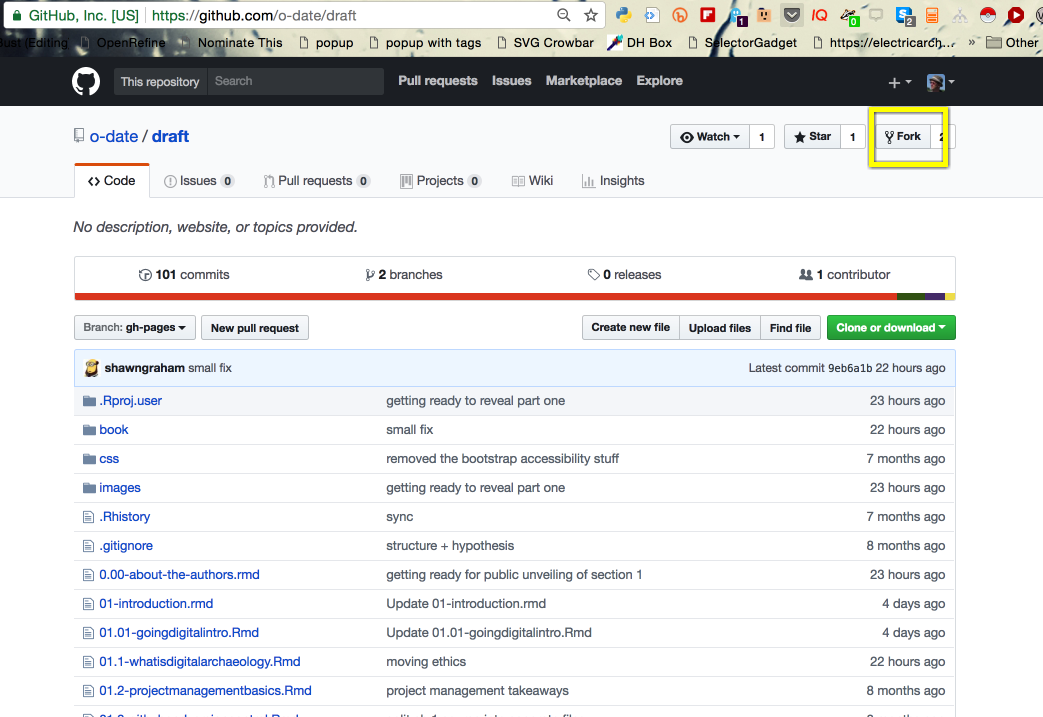Click Upload files button
The image size is (1043, 717).
click(x=720, y=328)
